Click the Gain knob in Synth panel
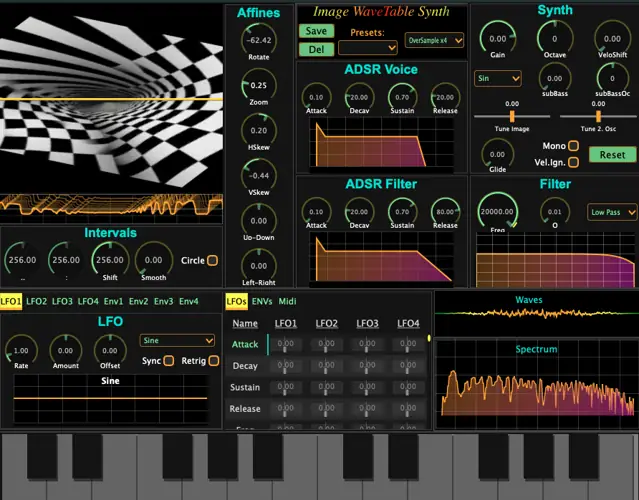The width and height of the screenshot is (639, 500). 497,40
